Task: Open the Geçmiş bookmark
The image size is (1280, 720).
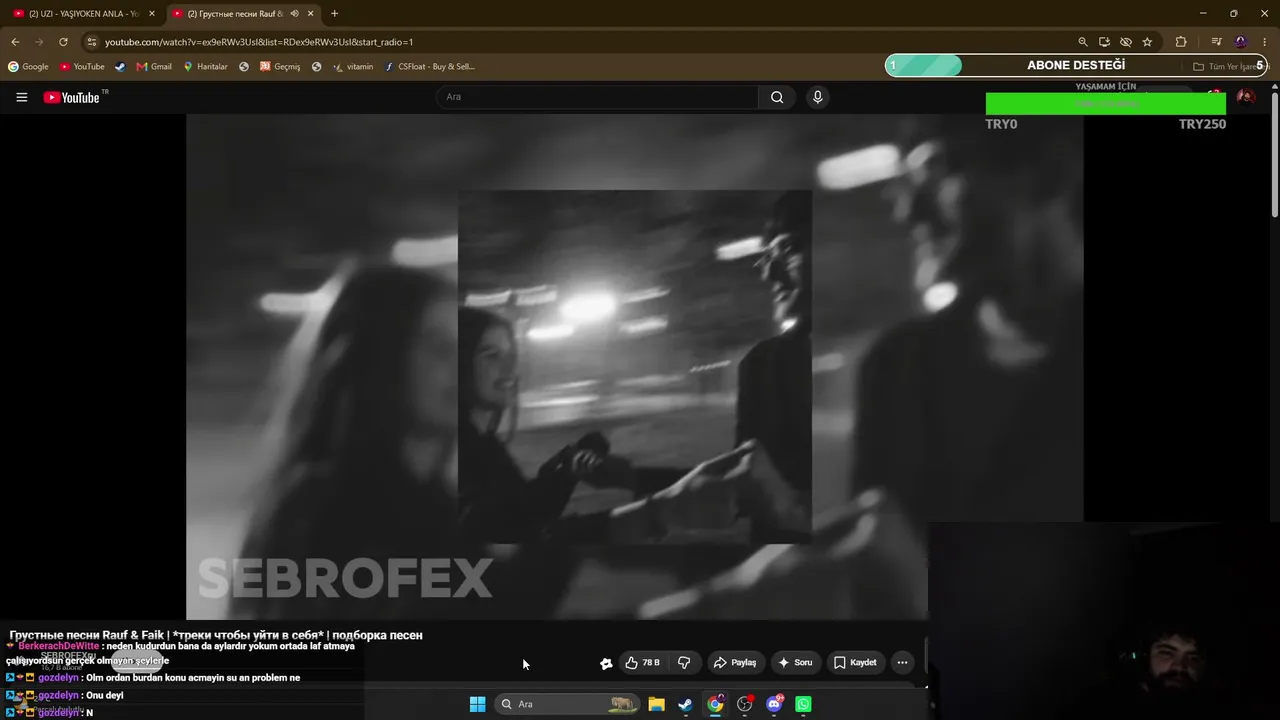Action: click(280, 67)
